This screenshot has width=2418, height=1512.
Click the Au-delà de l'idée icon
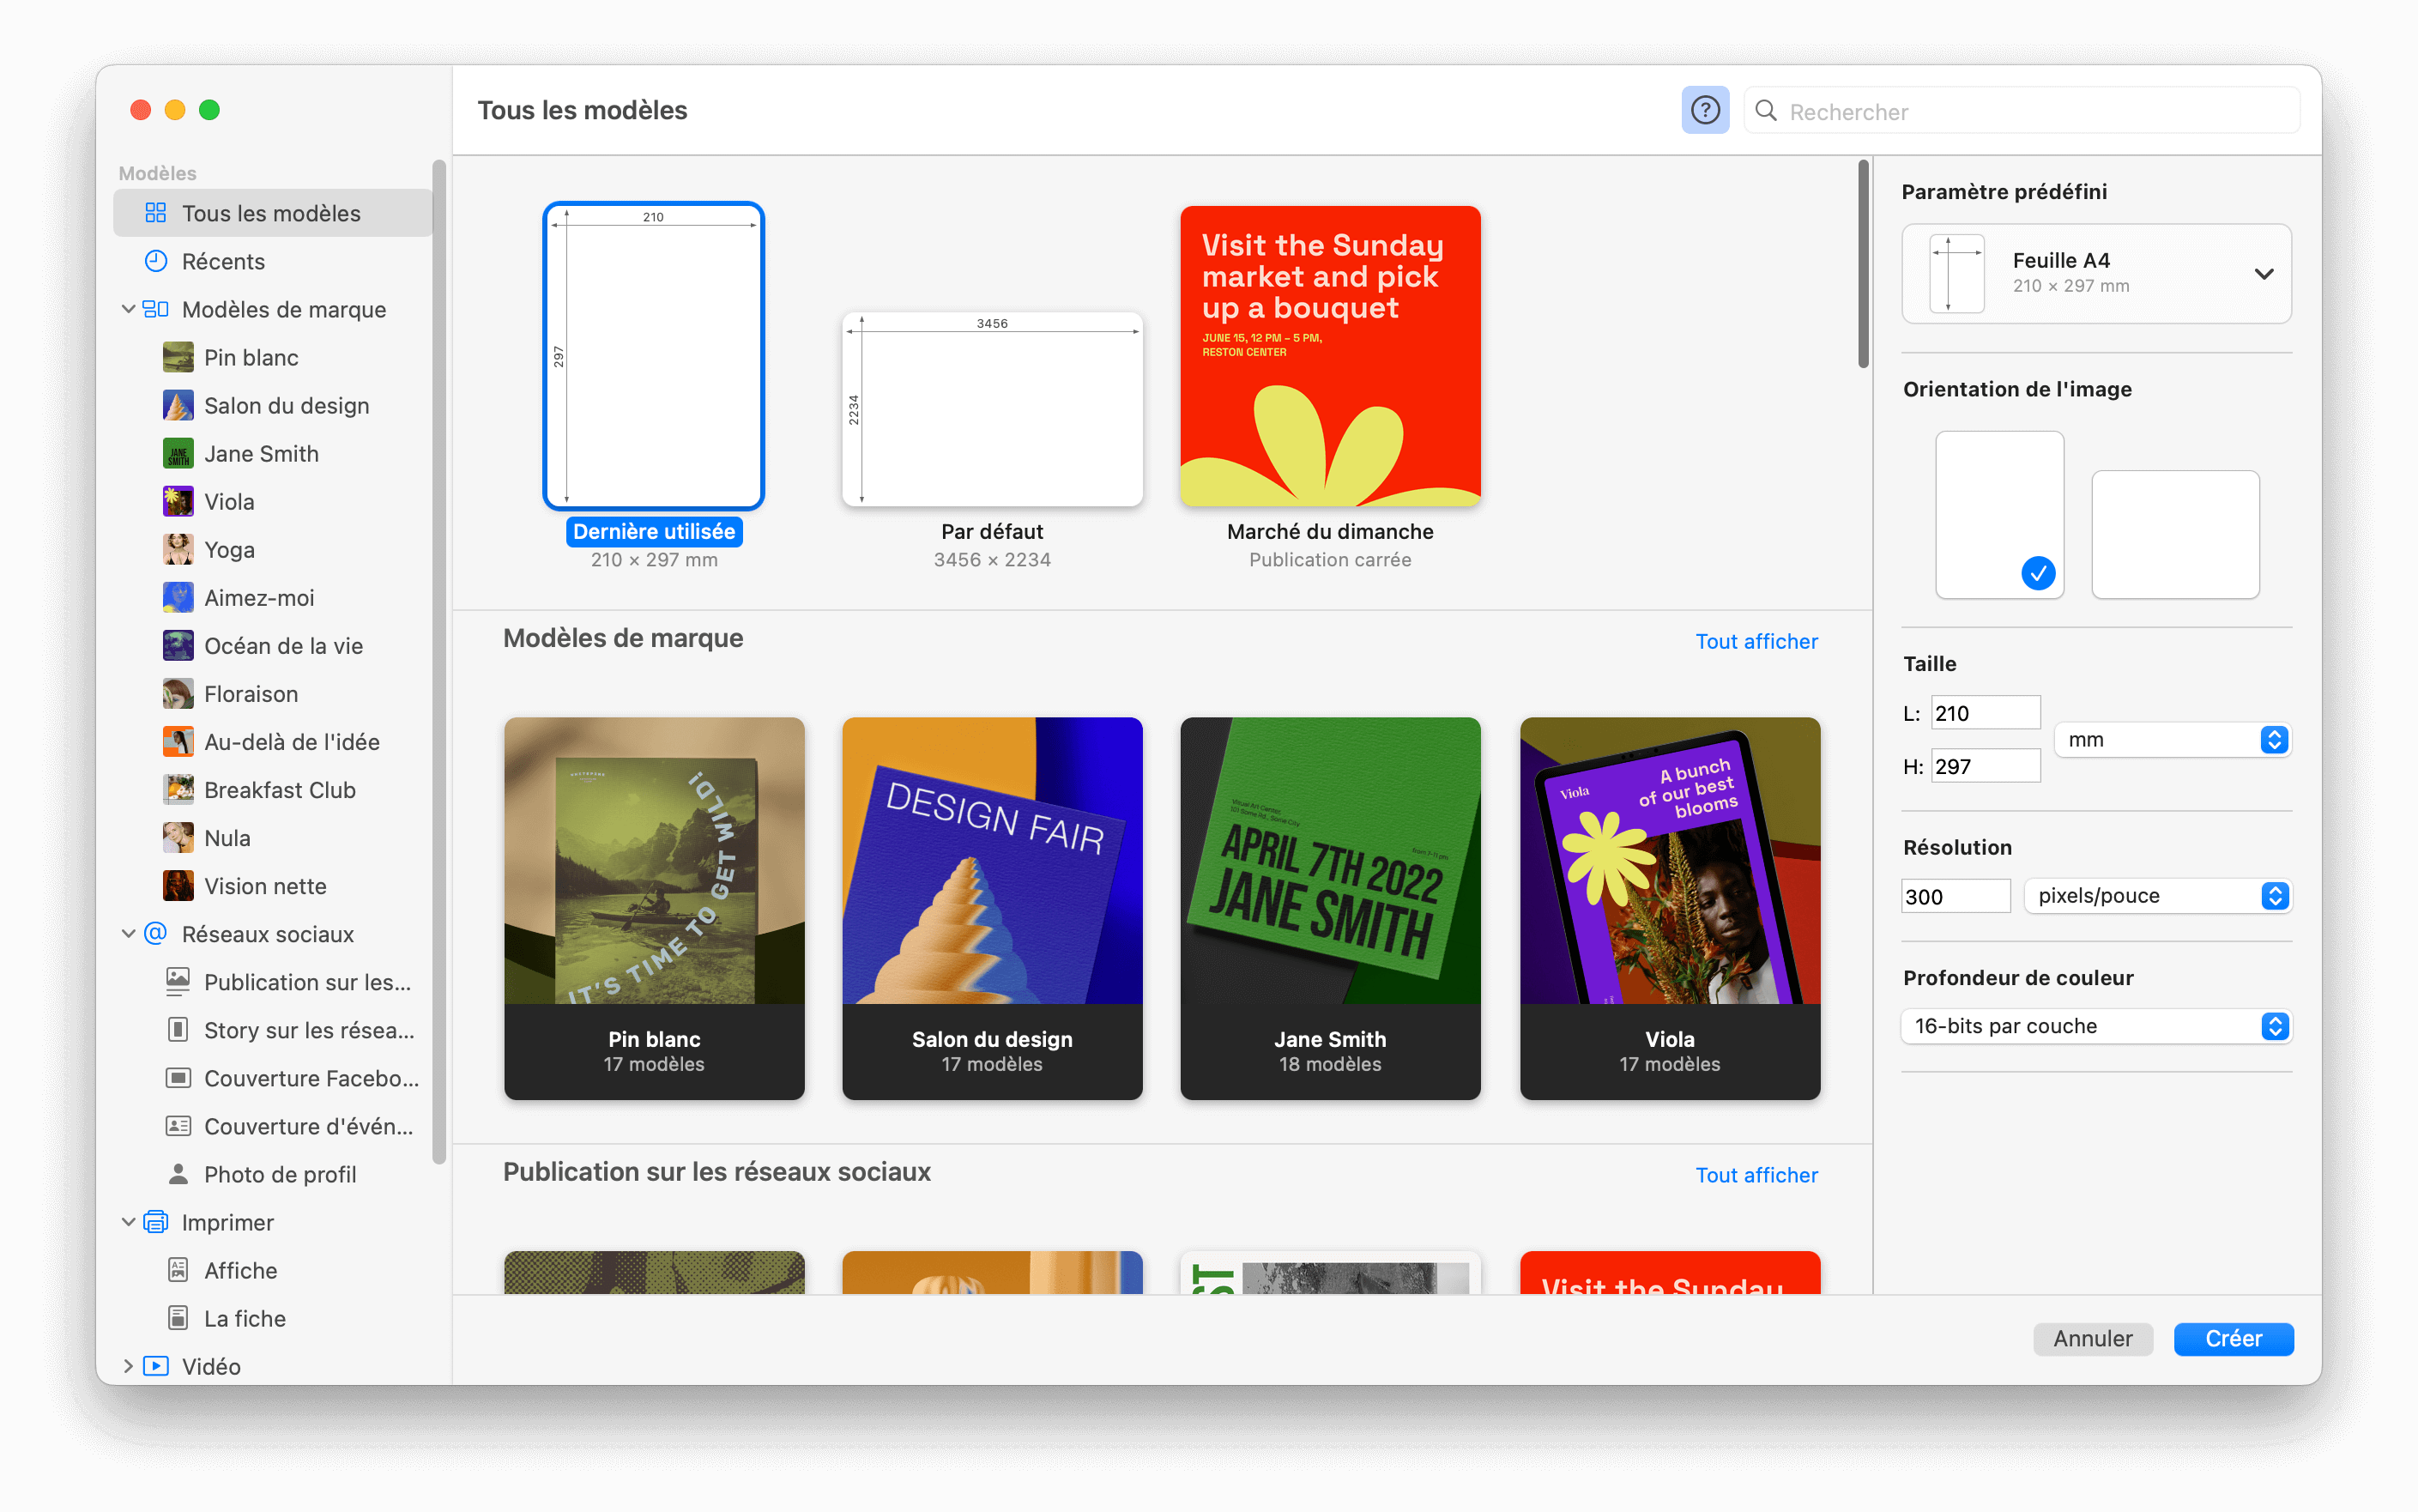(x=178, y=741)
